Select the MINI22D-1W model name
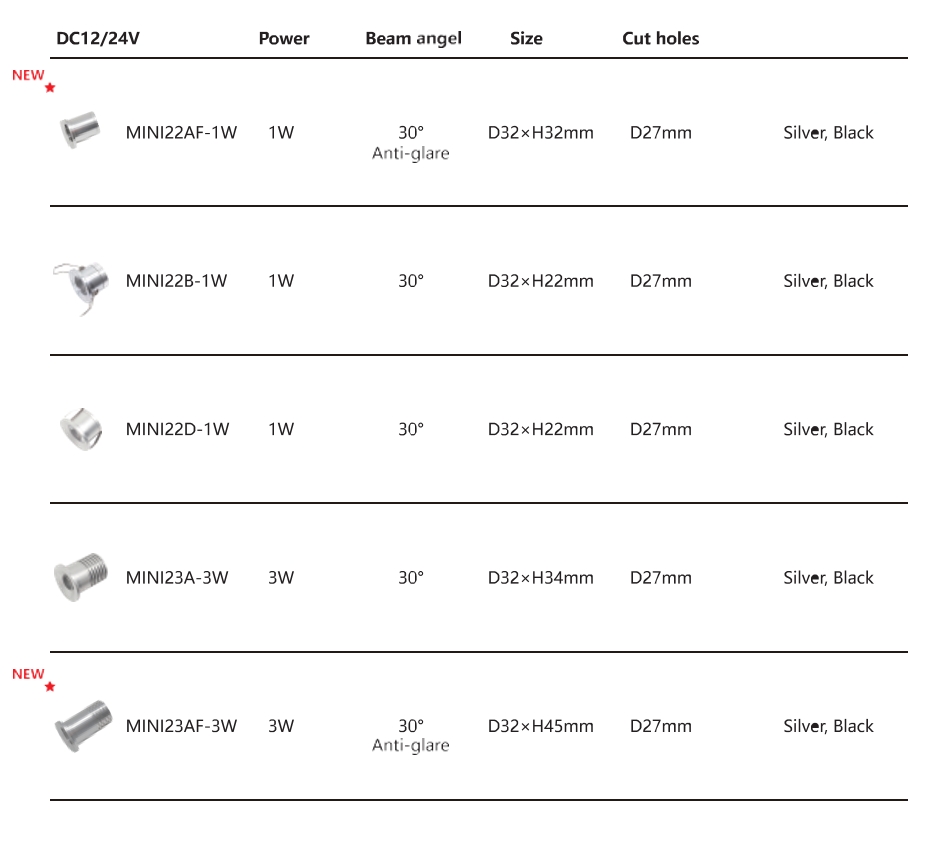The image size is (930, 843). click(x=177, y=429)
